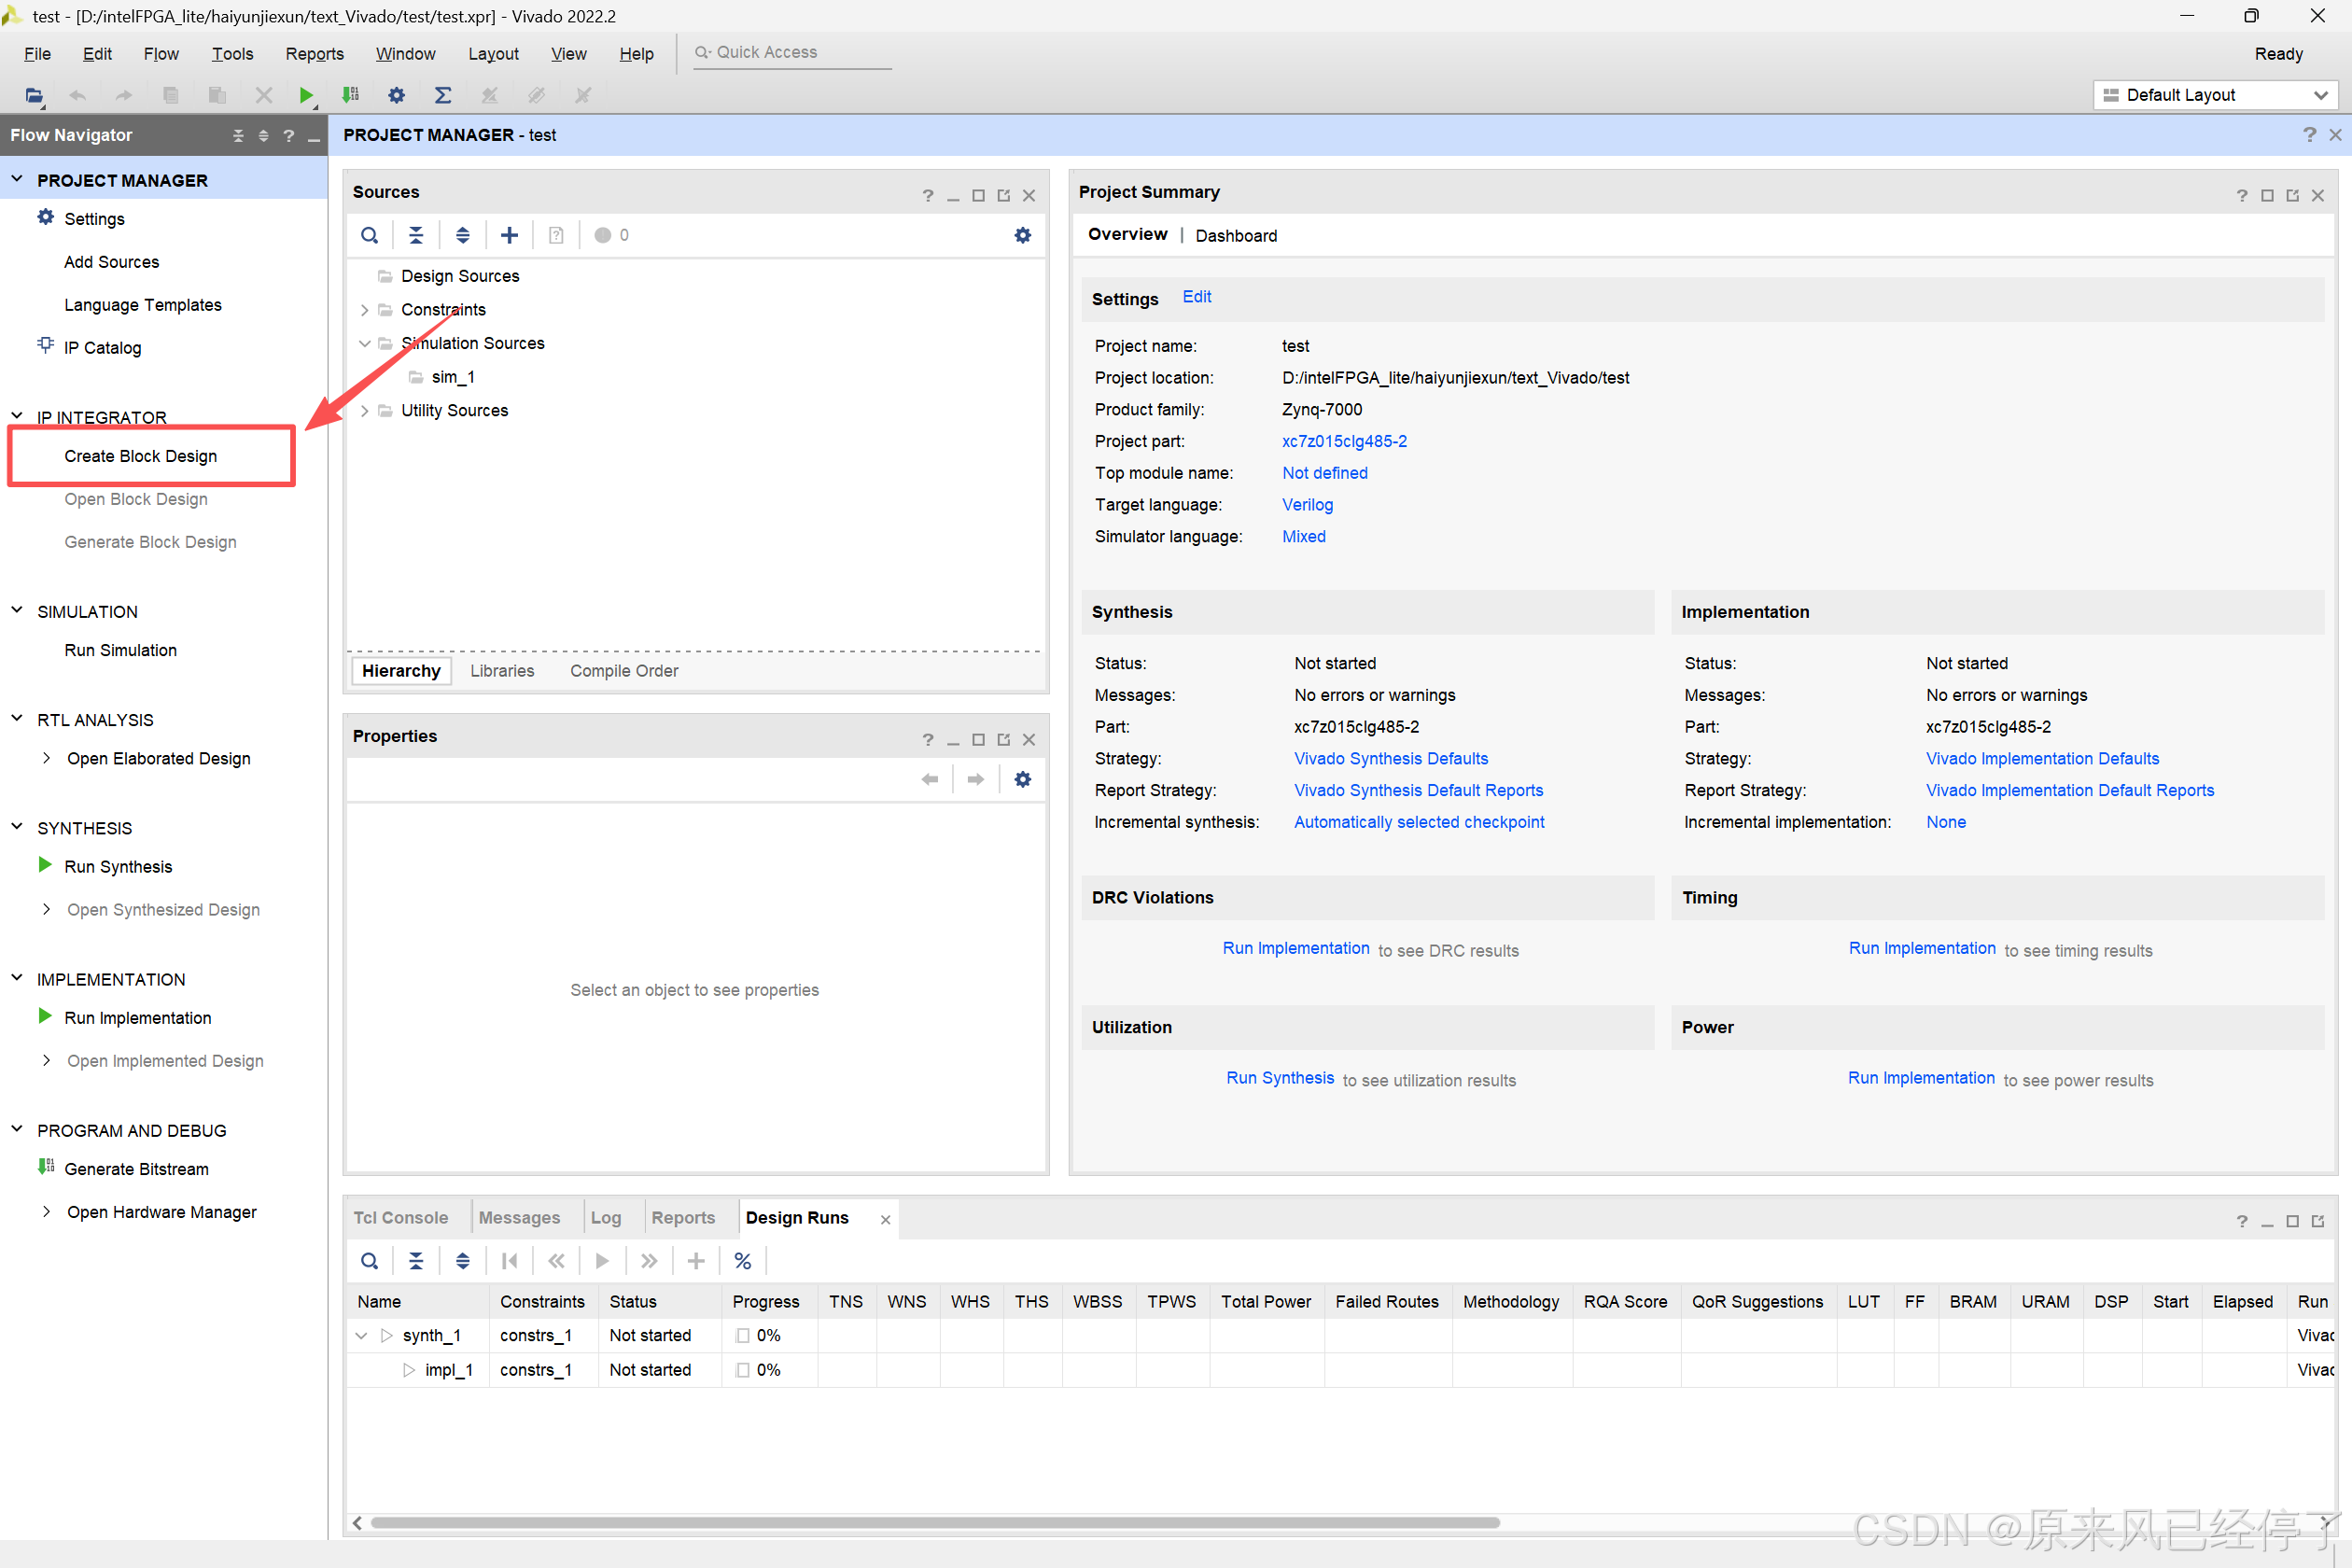Click the Edit settings link
The image size is (2352, 1568).
click(x=1196, y=297)
